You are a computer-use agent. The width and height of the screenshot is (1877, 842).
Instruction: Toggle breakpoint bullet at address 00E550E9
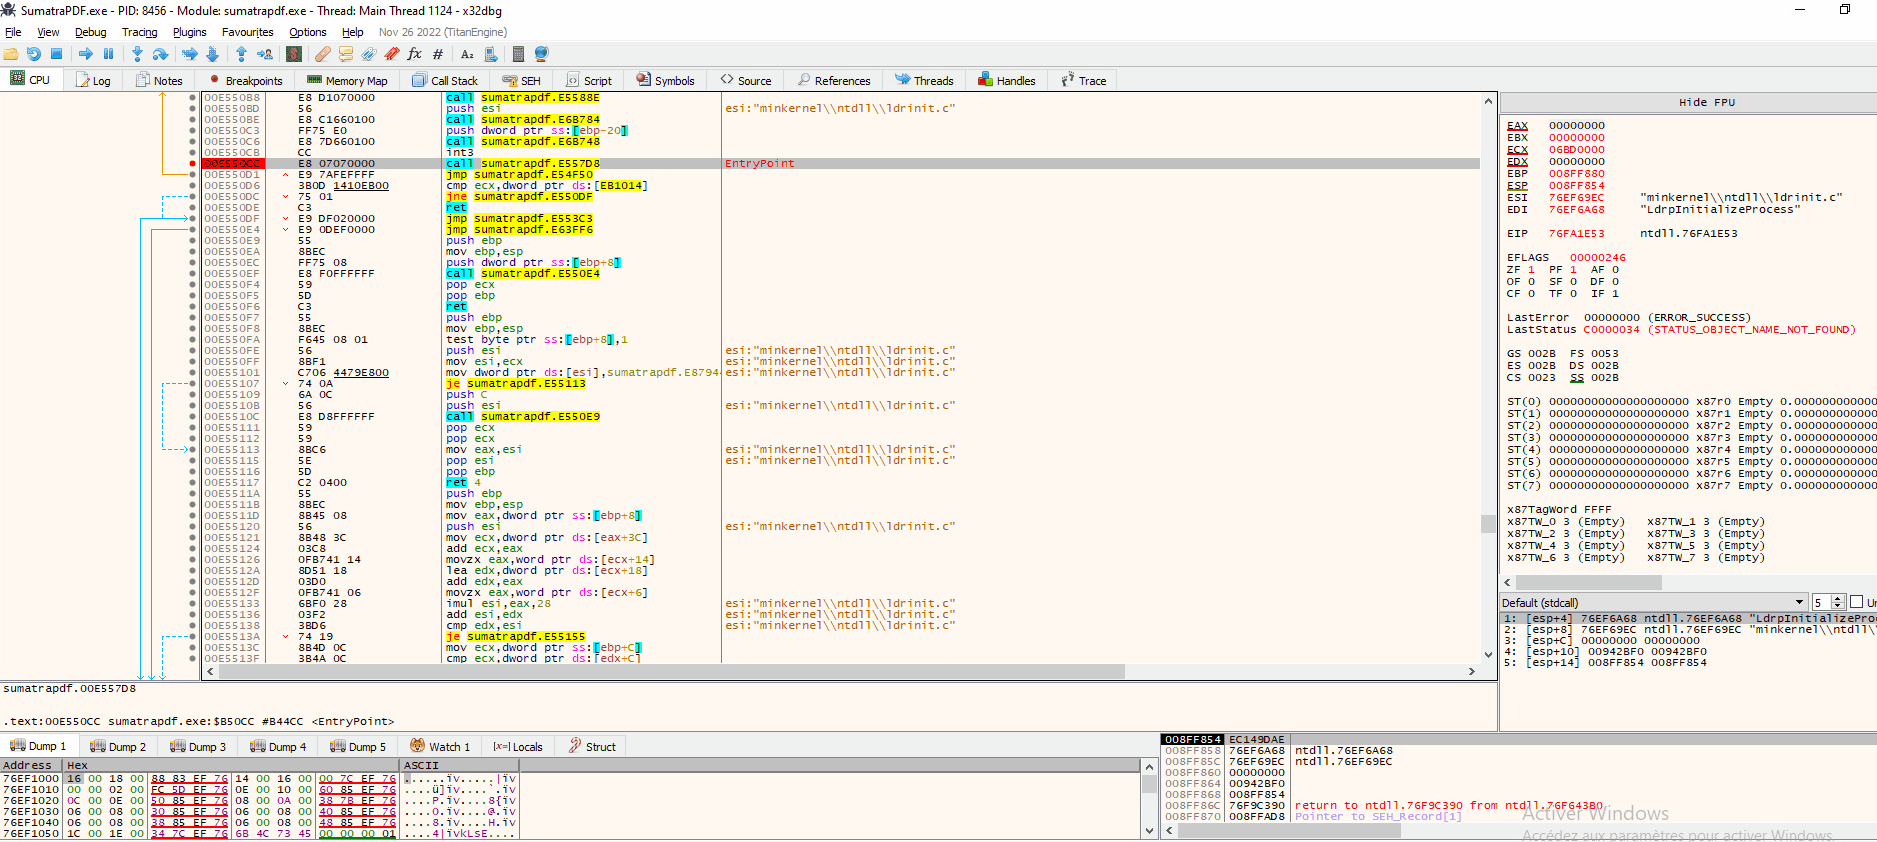192,240
